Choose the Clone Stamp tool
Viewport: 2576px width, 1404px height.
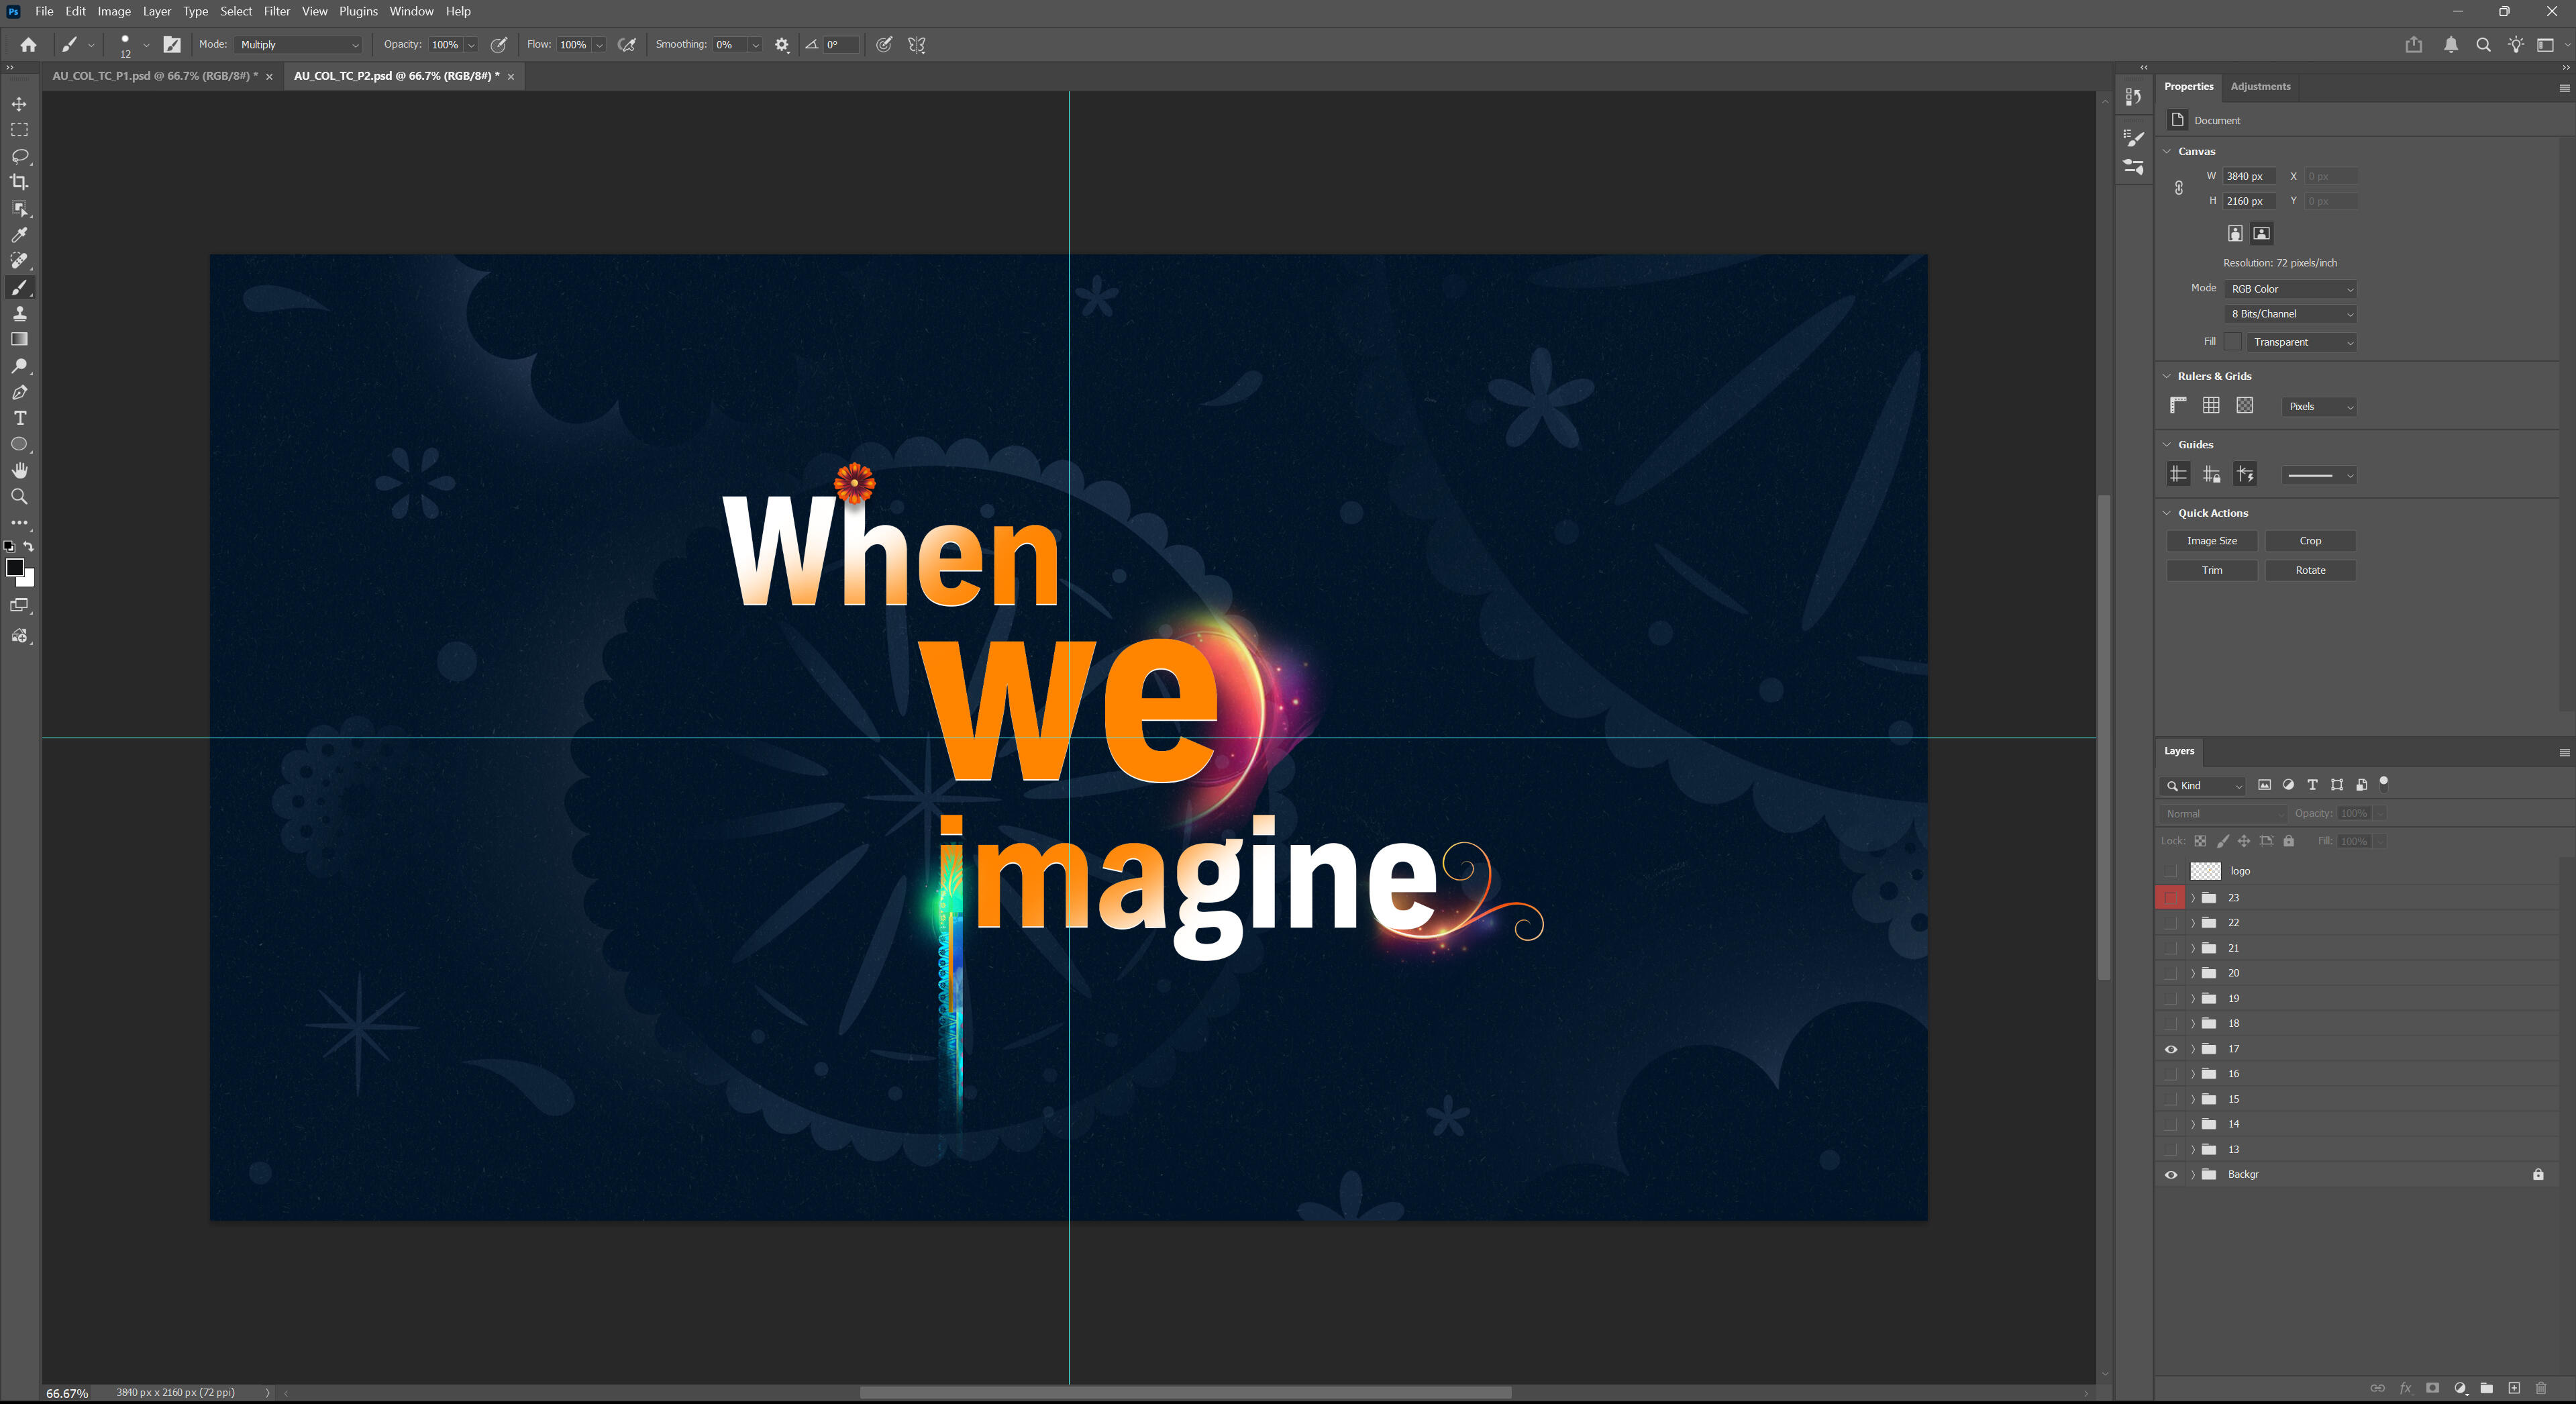(19, 314)
